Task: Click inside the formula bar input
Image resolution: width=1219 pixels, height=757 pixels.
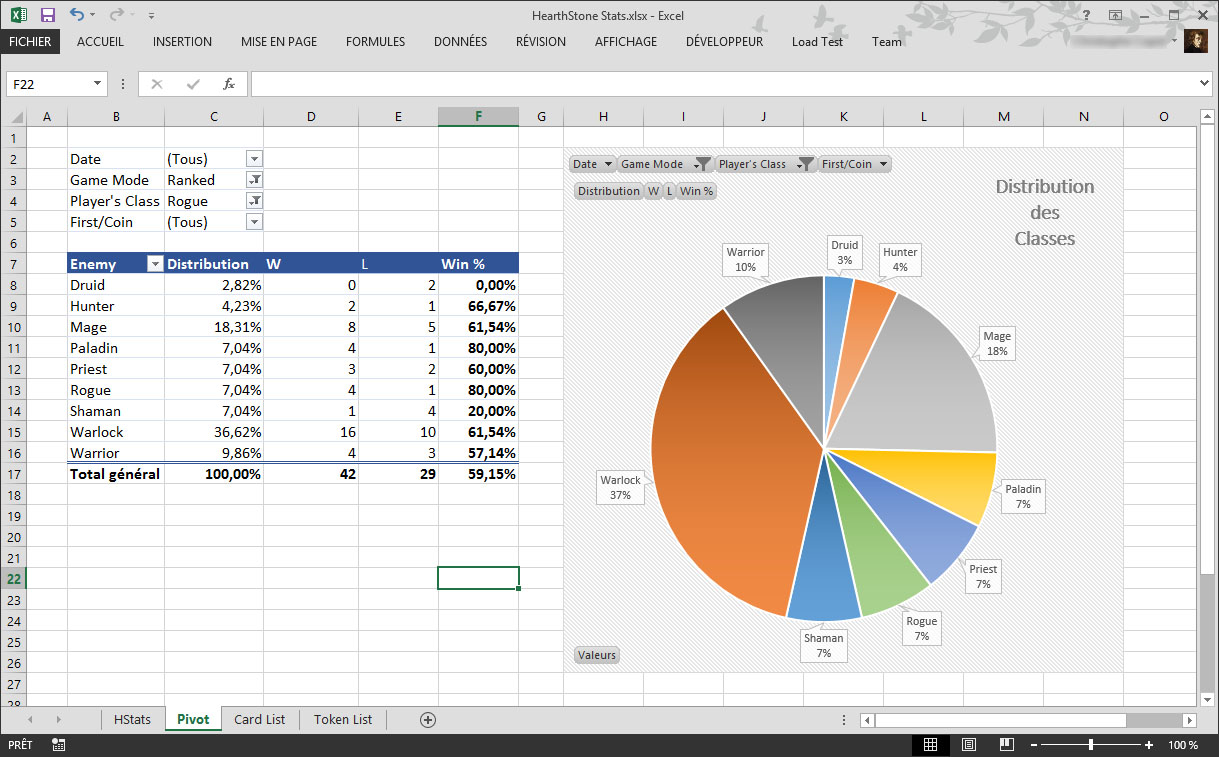Action: tap(722, 84)
